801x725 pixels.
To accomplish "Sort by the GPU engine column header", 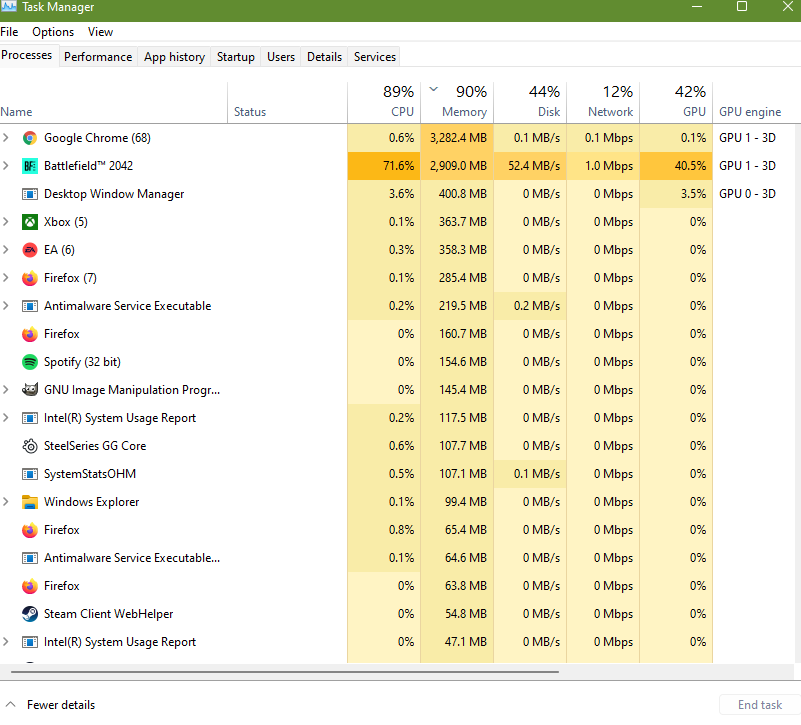I will pyautogui.click(x=750, y=112).
